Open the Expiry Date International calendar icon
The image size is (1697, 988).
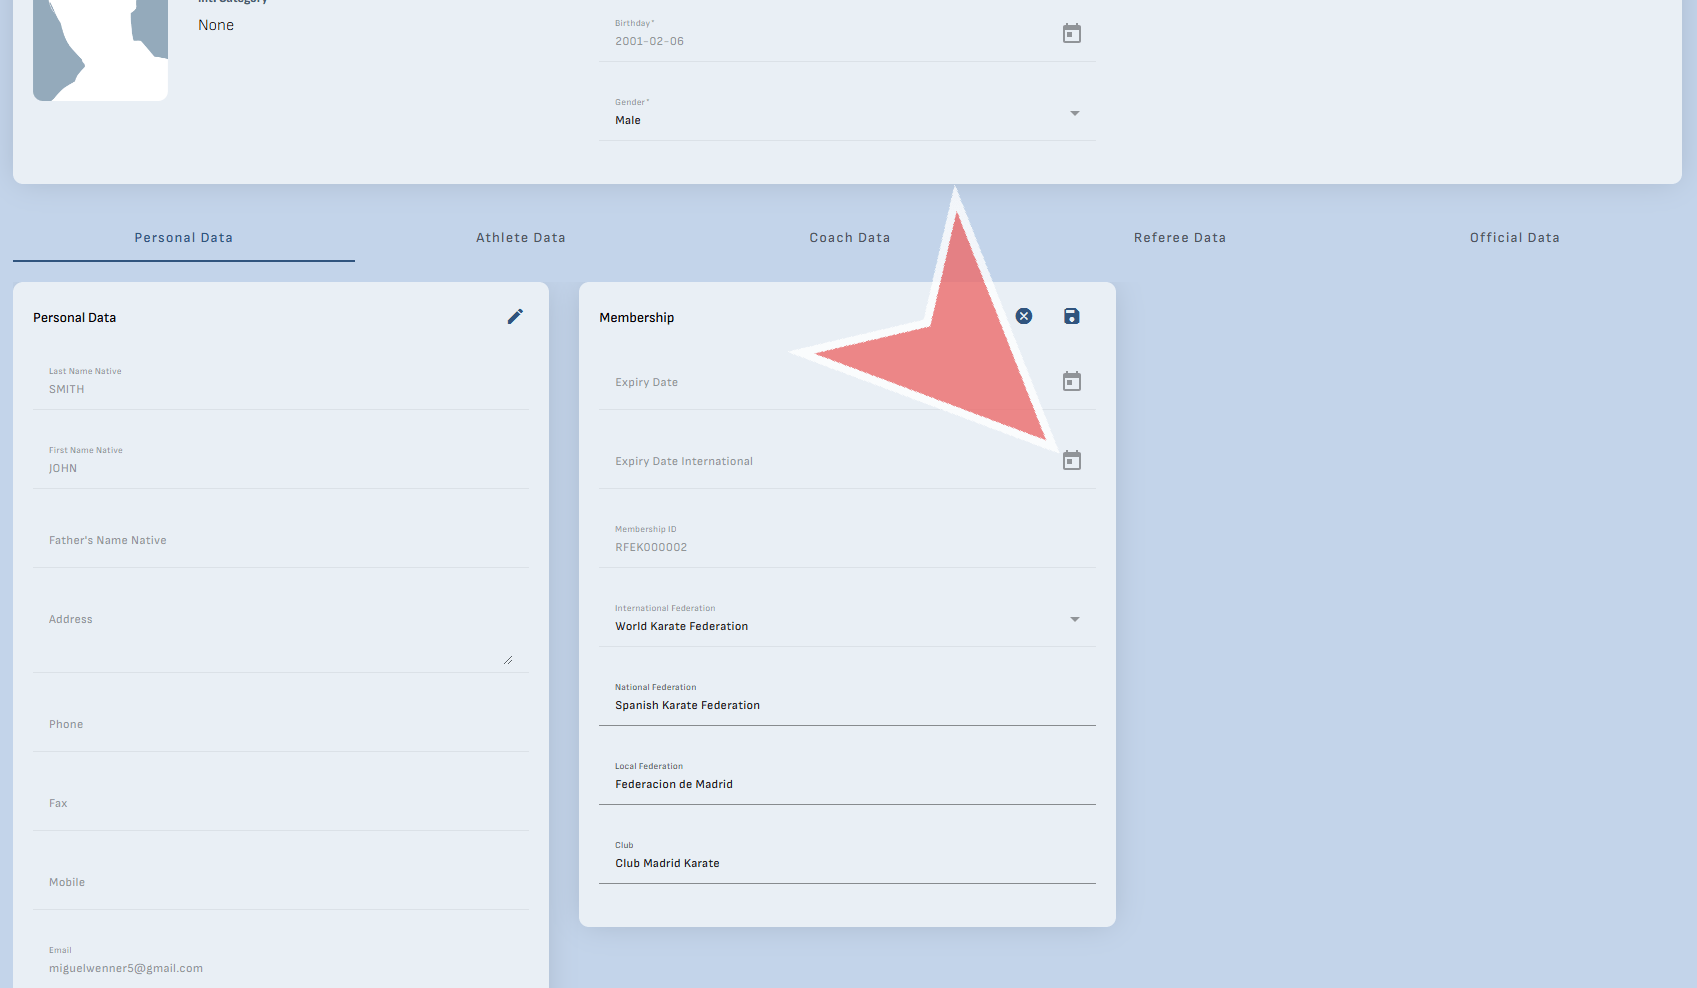point(1071,461)
